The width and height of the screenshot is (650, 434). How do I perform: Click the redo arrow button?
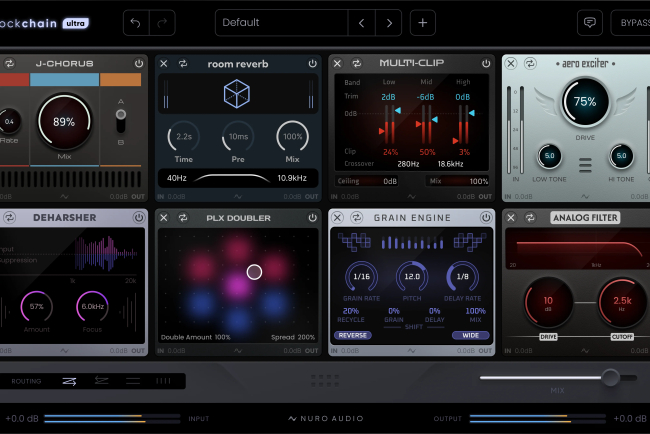click(162, 23)
